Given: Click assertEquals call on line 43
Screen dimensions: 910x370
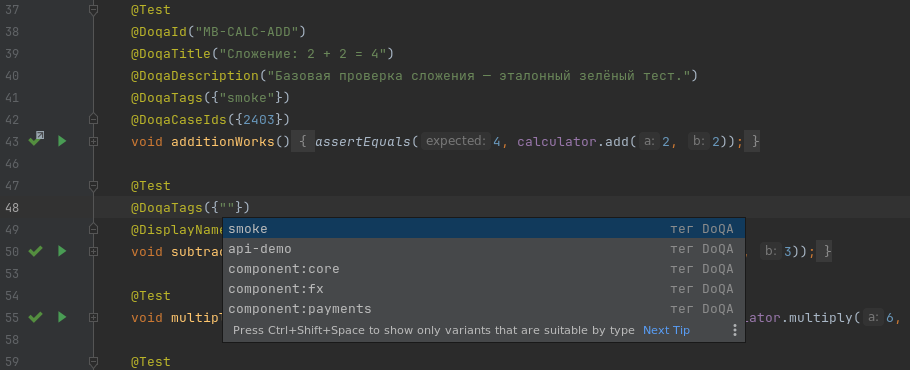Looking at the screenshot, I should tap(363, 142).
